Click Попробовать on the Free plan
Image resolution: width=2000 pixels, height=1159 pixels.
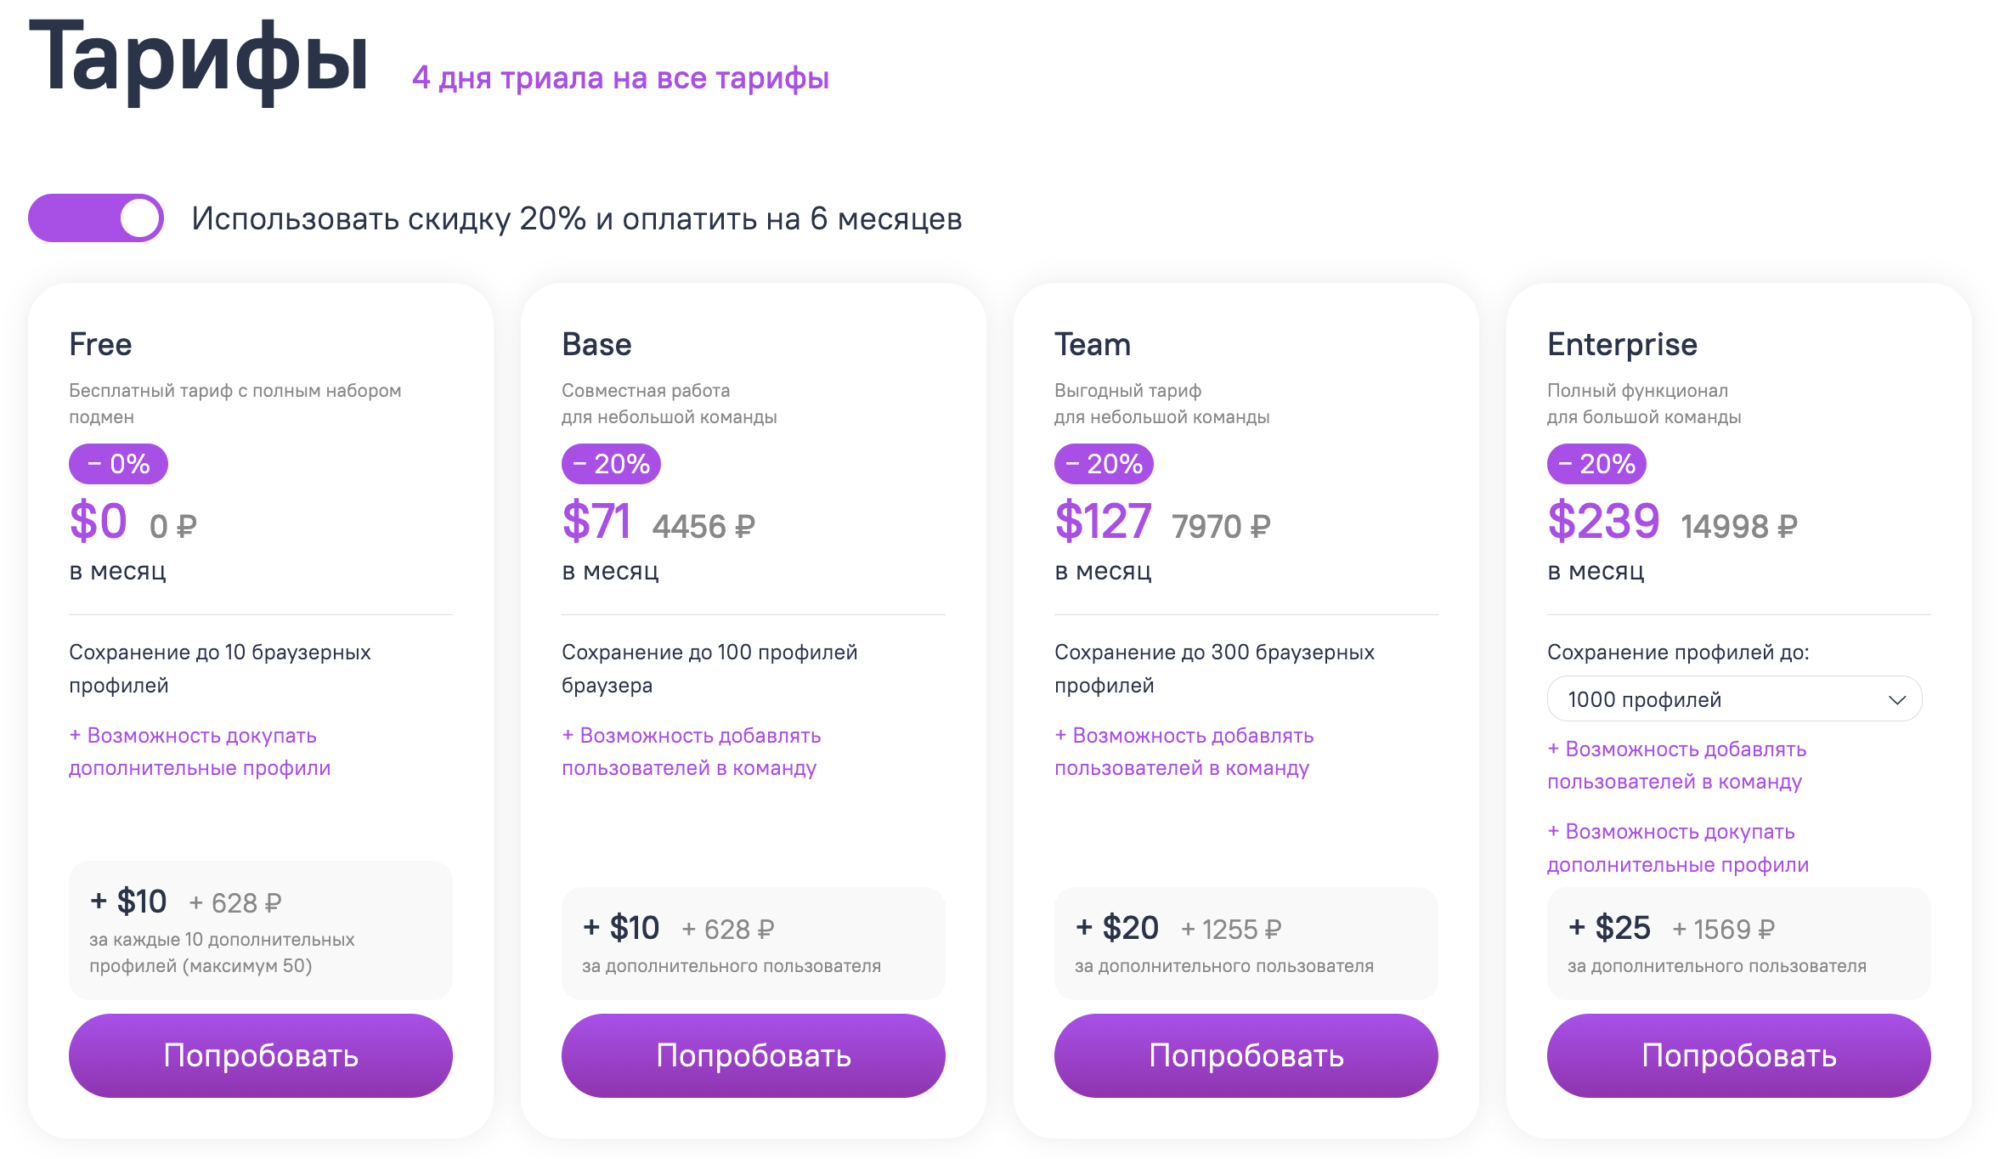tap(260, 1055)
